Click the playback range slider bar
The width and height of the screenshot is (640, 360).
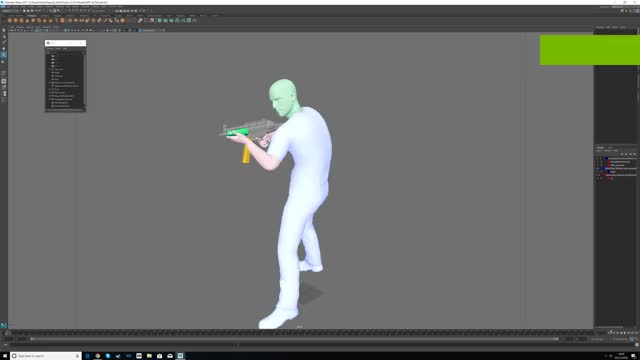(295, 339)
